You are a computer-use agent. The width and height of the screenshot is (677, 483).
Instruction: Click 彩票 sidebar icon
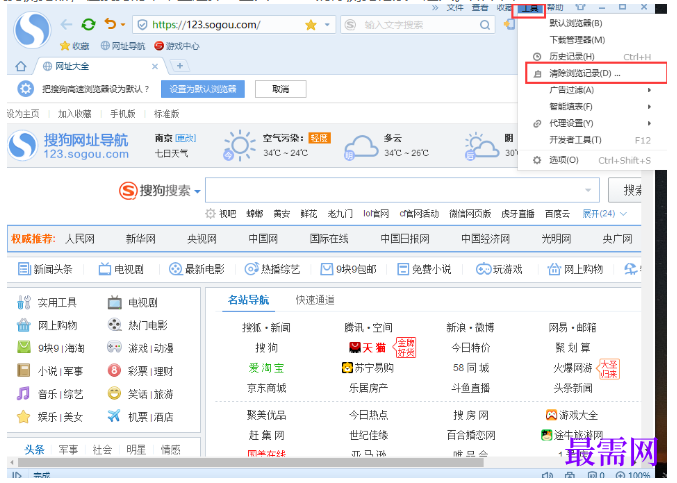tap(114, 370)
